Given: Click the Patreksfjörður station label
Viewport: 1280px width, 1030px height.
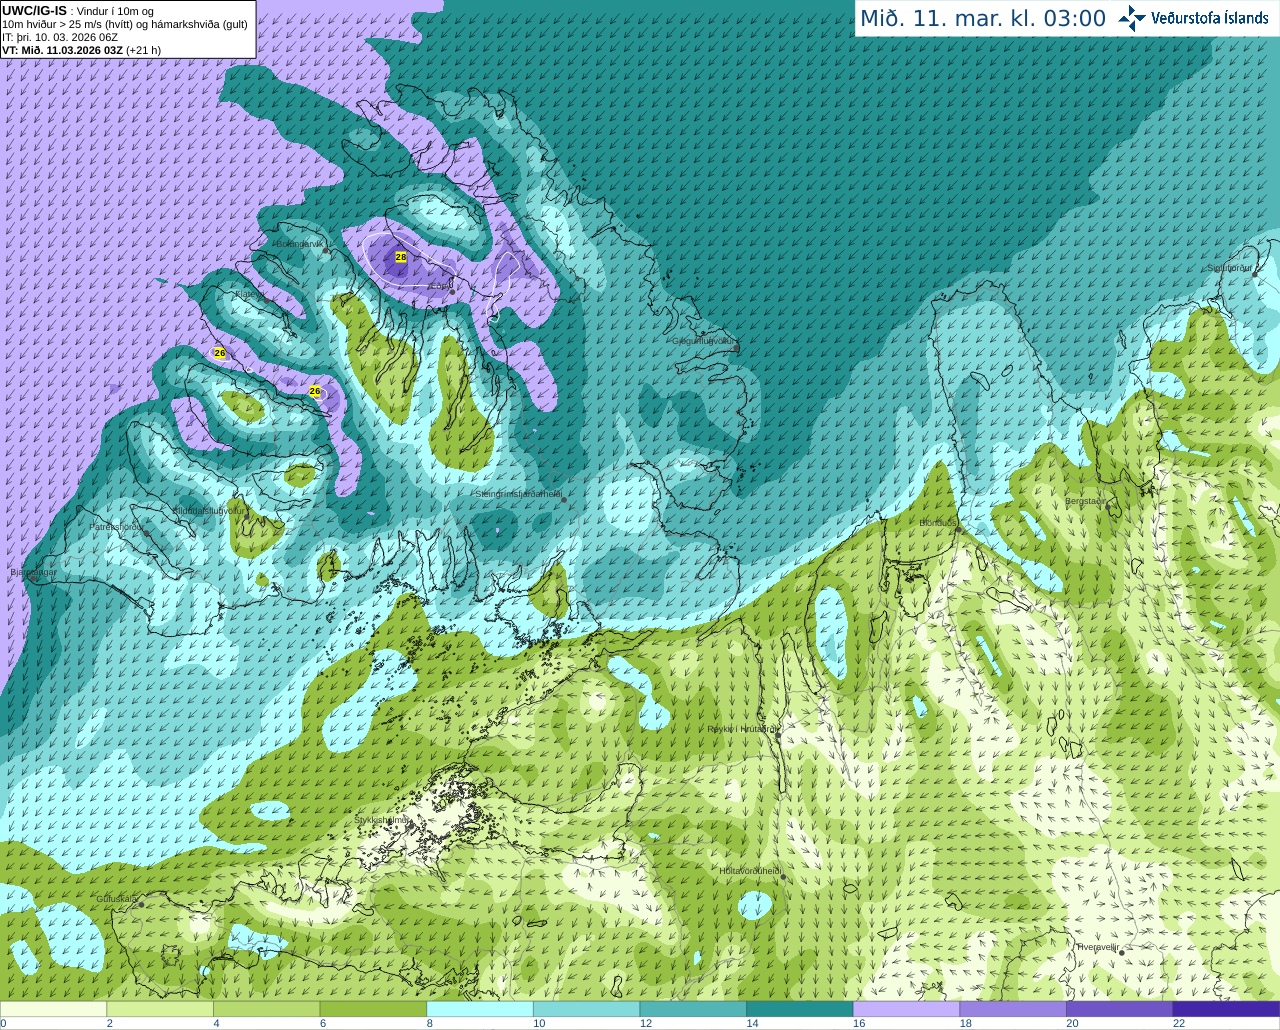Looking at the screenshot, I should (118, 526).
